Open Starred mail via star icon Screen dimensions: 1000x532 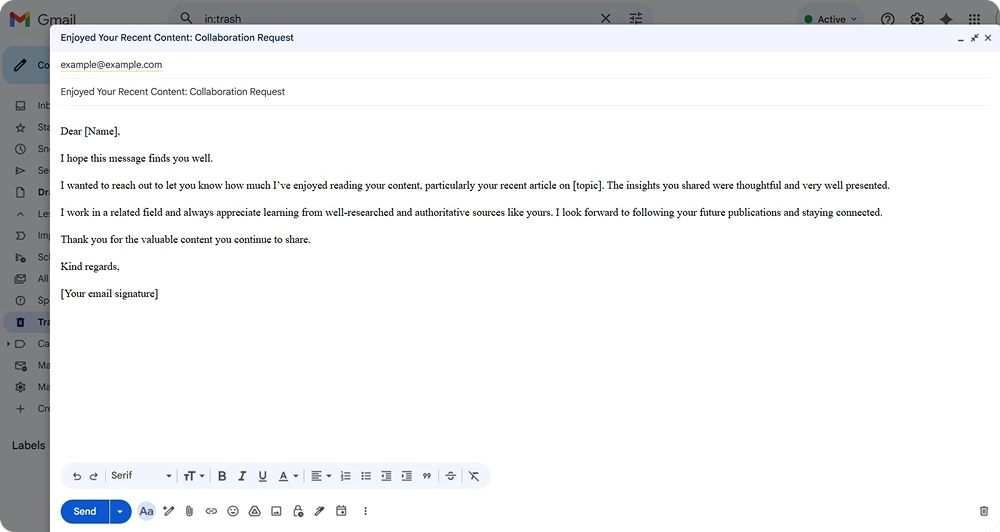pos(20,128)
